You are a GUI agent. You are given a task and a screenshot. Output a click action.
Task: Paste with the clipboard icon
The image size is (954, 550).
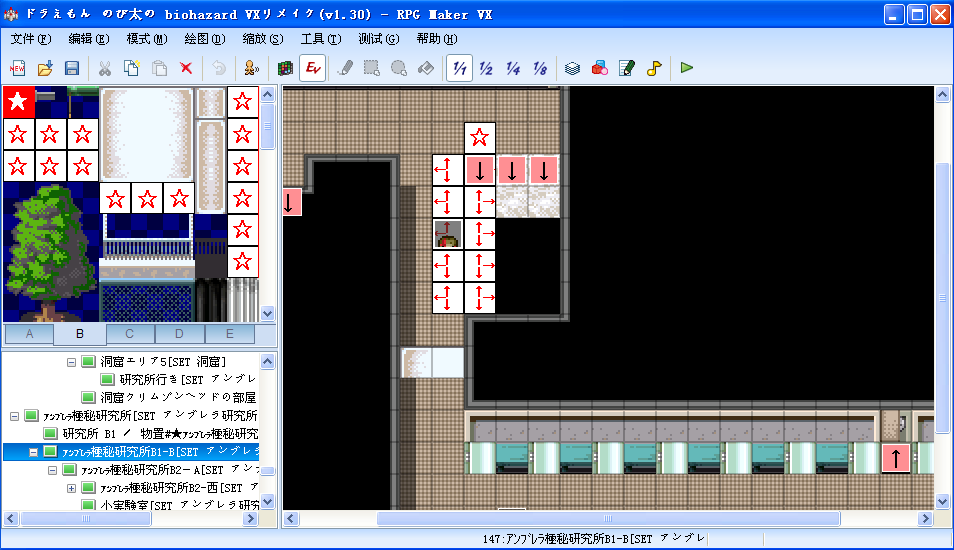point(159,68)
